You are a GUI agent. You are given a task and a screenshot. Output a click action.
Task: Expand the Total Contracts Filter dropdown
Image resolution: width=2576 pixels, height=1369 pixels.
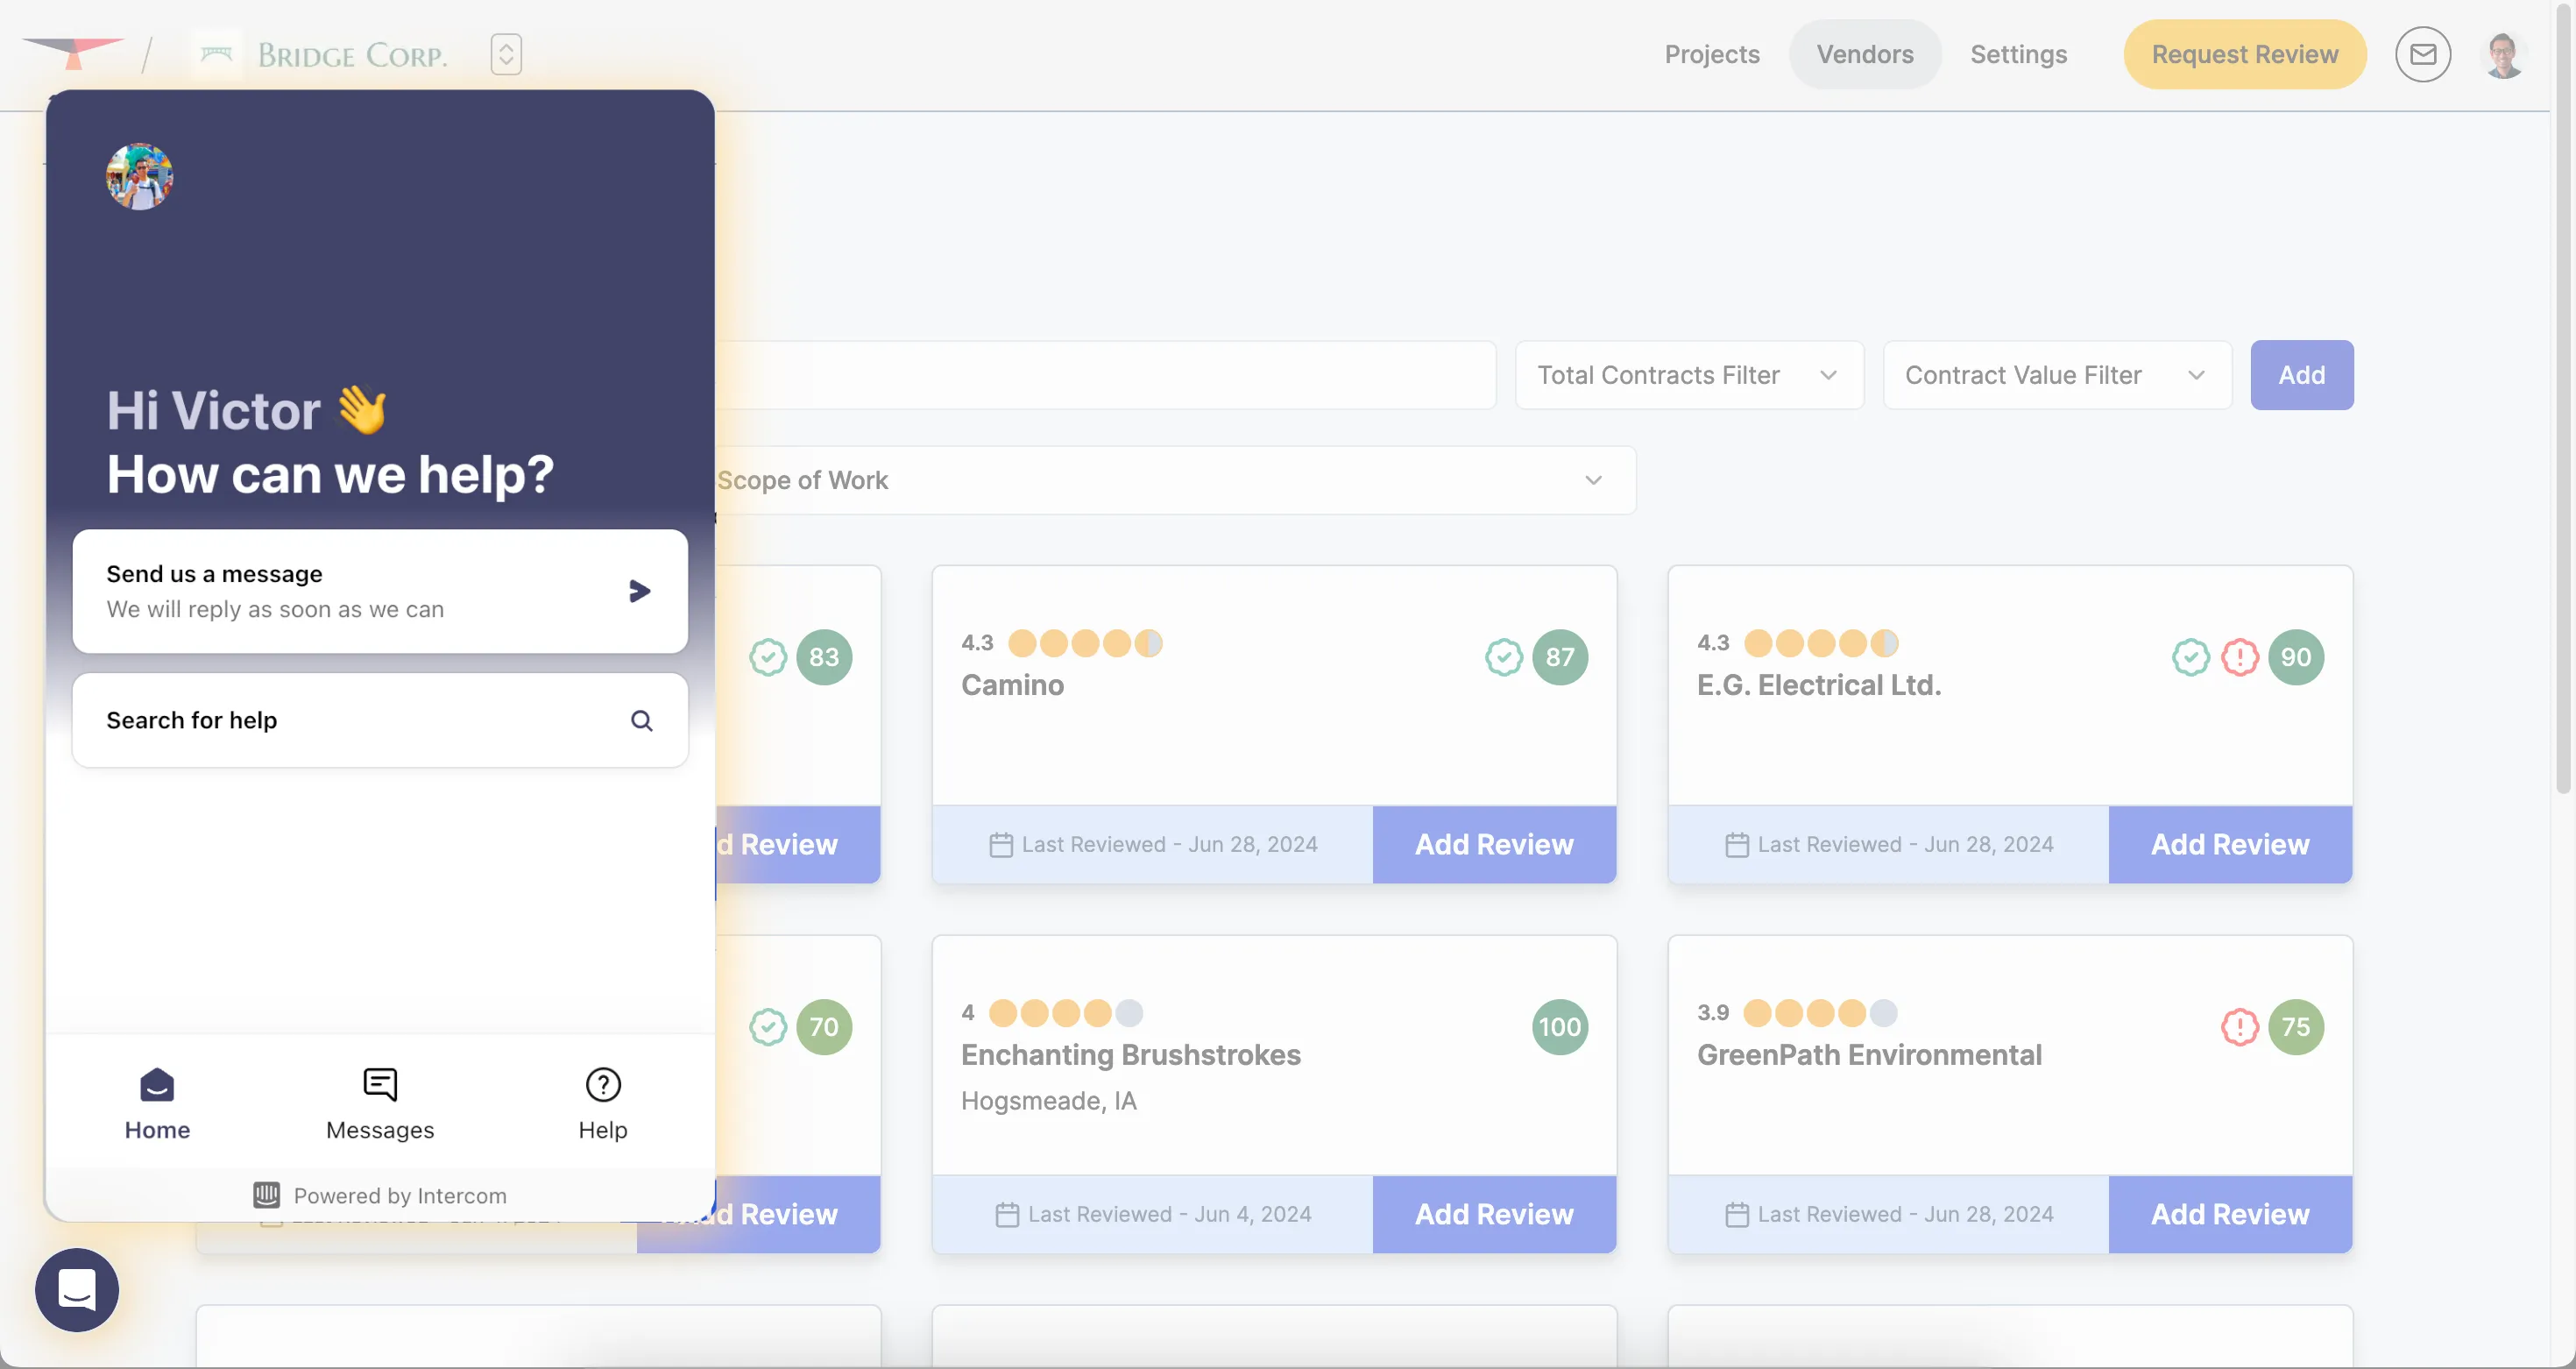point(1688,375)
